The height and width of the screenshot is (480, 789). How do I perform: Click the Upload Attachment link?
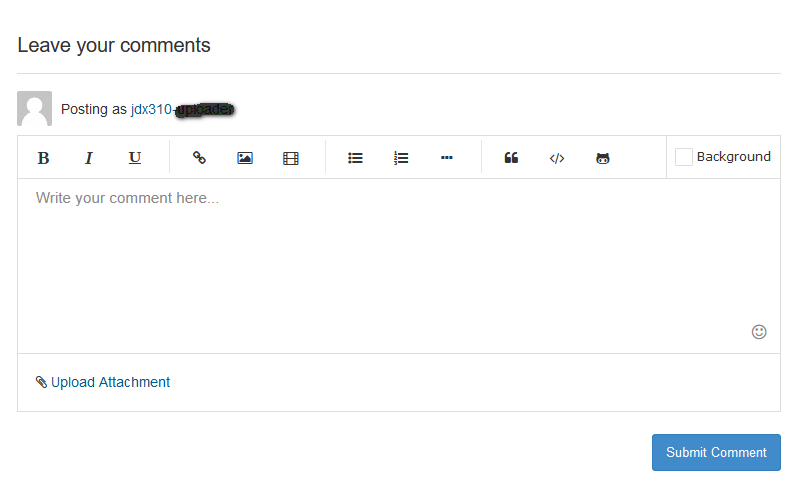click(110, 382)
